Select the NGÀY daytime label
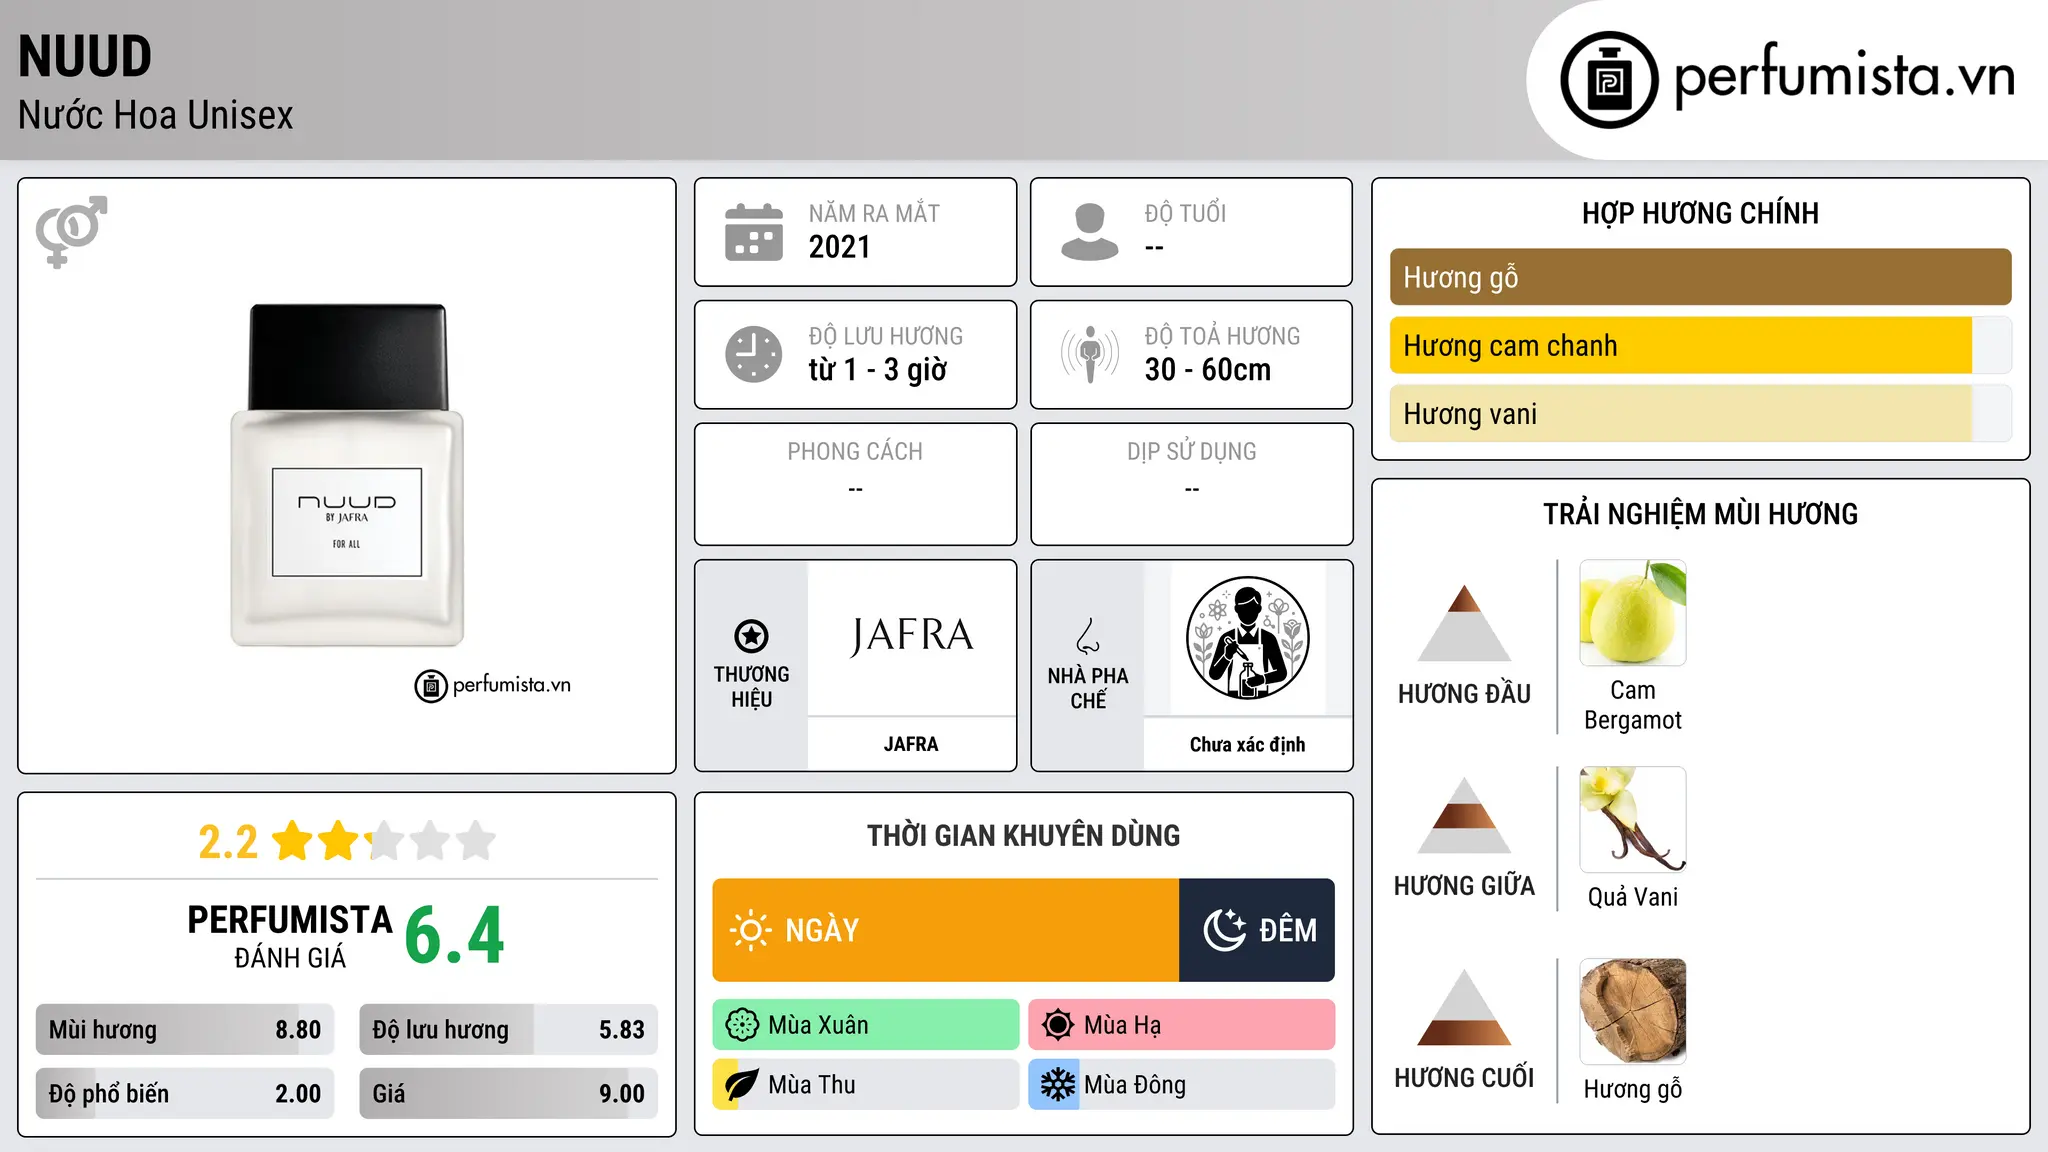The width and height of the screenshot is (2048, 1152). coord(822,930)
